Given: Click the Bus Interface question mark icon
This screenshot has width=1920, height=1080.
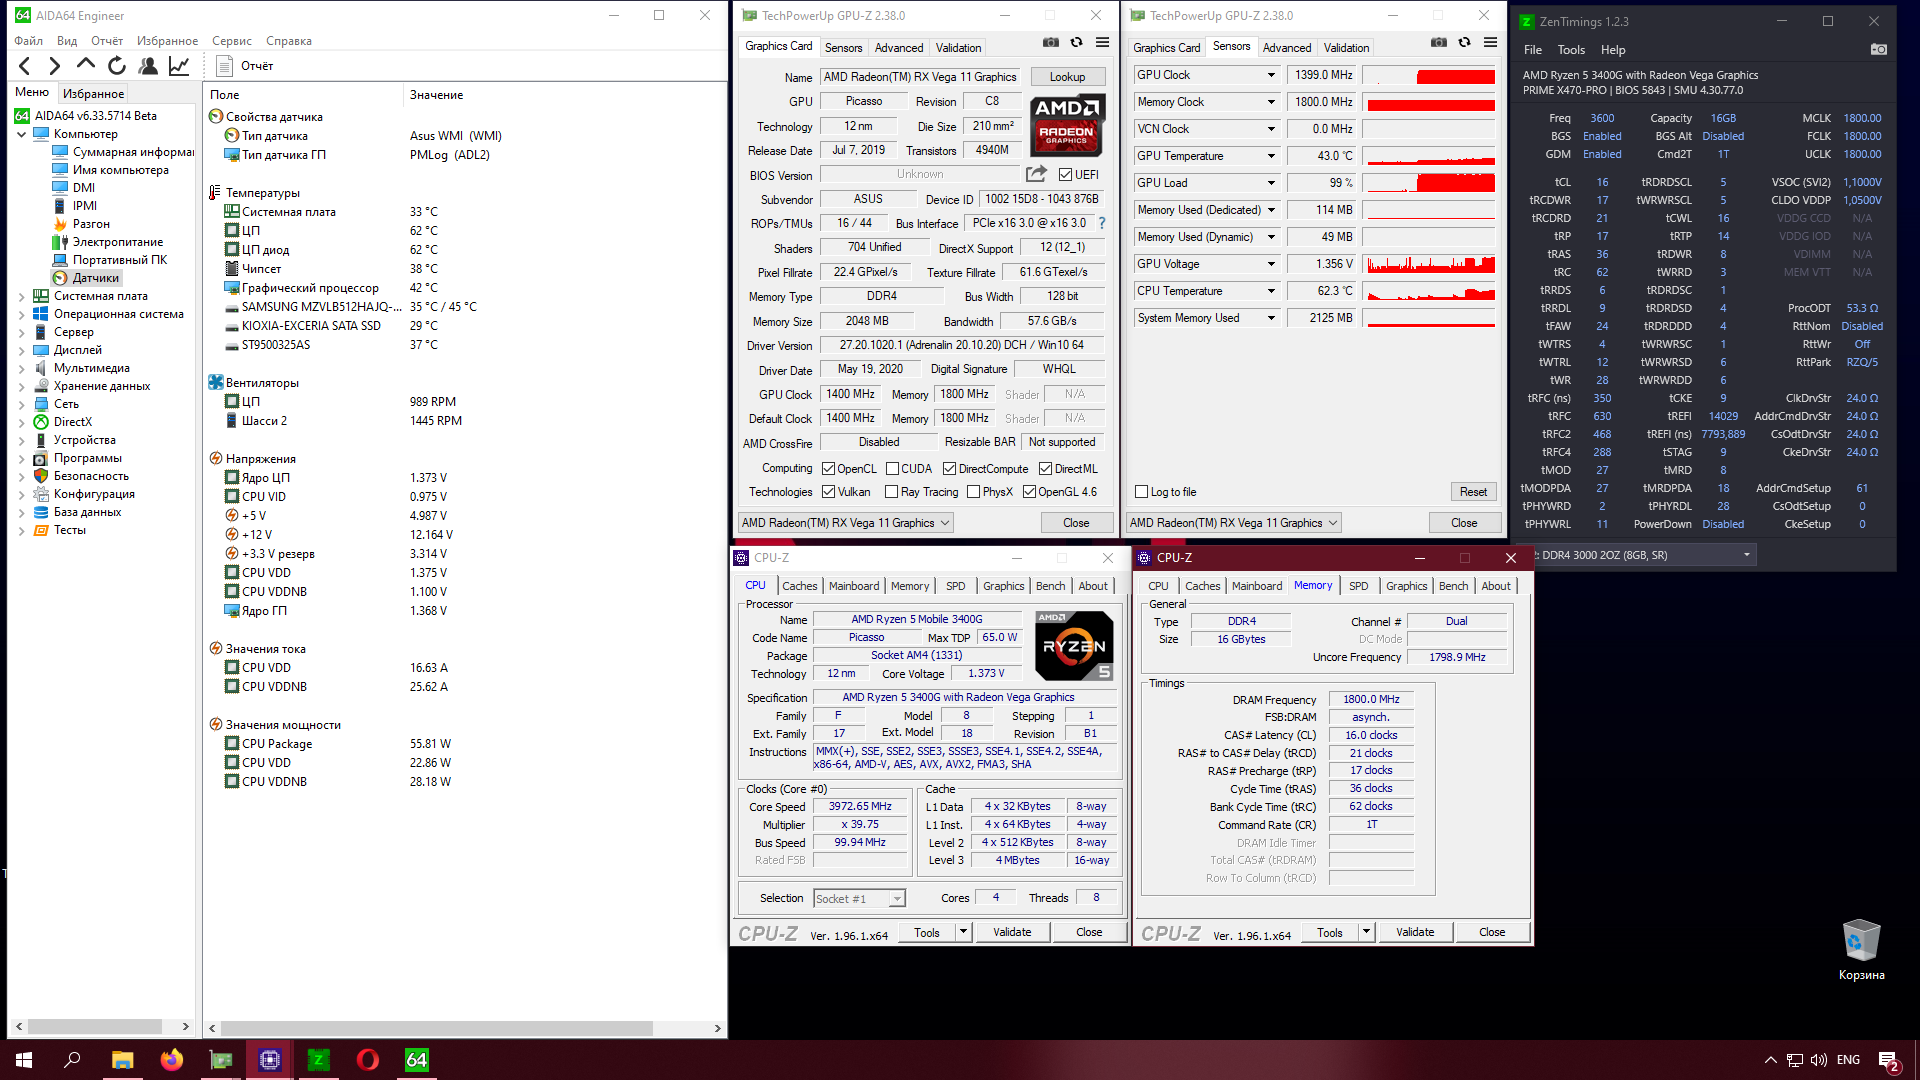Looking at the screenshot, I should click(x=1102, y=223).
